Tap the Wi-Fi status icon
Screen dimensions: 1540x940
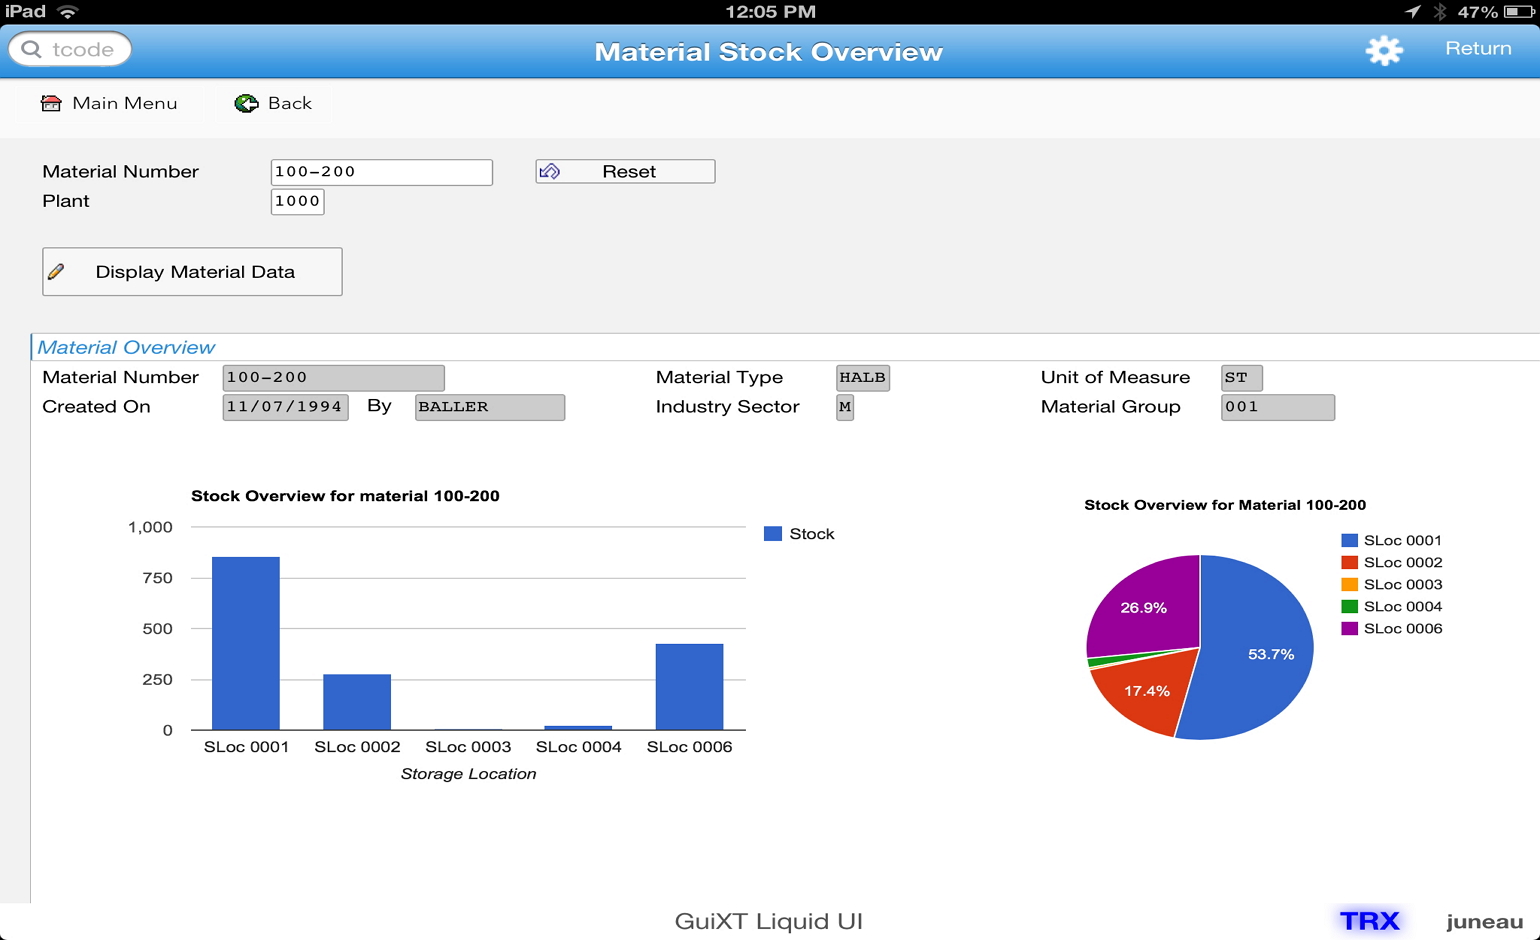68,12
